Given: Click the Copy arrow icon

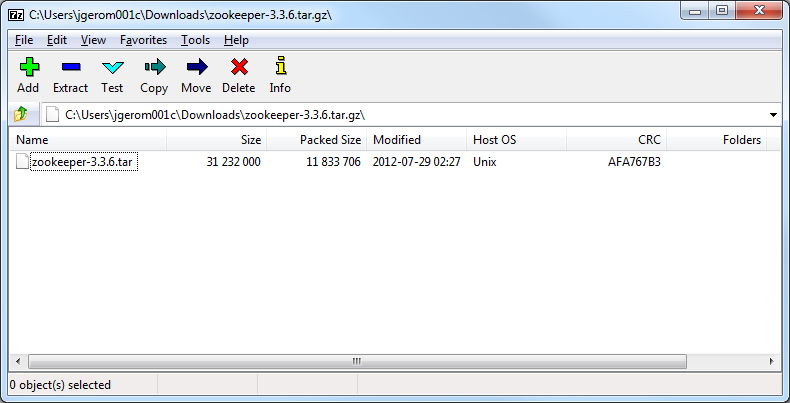Looking at the screenshot, I should click(x=154, y=66).
